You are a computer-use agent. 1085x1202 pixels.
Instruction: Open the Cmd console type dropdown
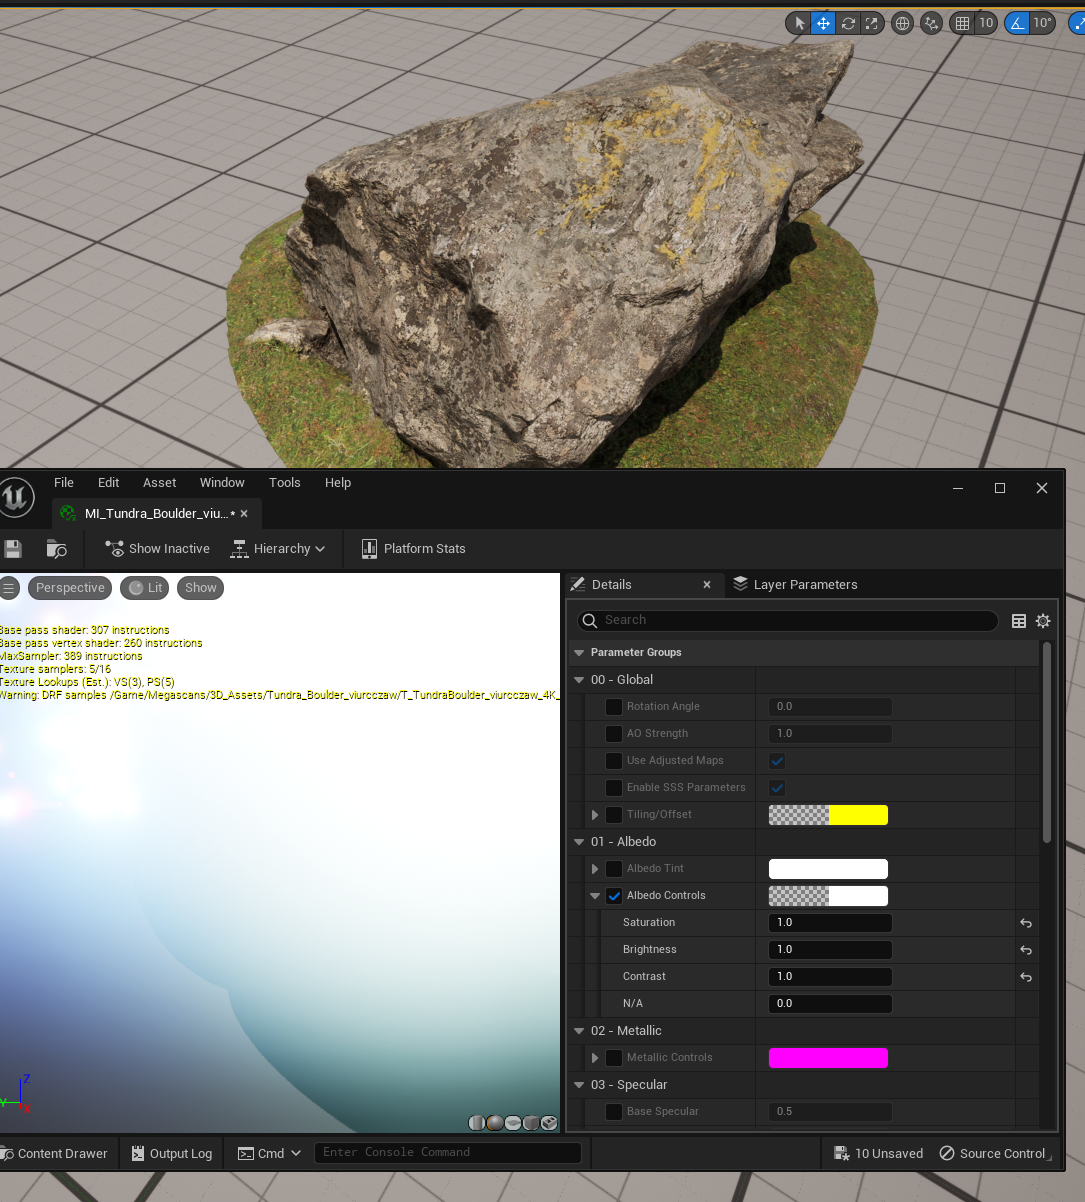coord(269,1153)
